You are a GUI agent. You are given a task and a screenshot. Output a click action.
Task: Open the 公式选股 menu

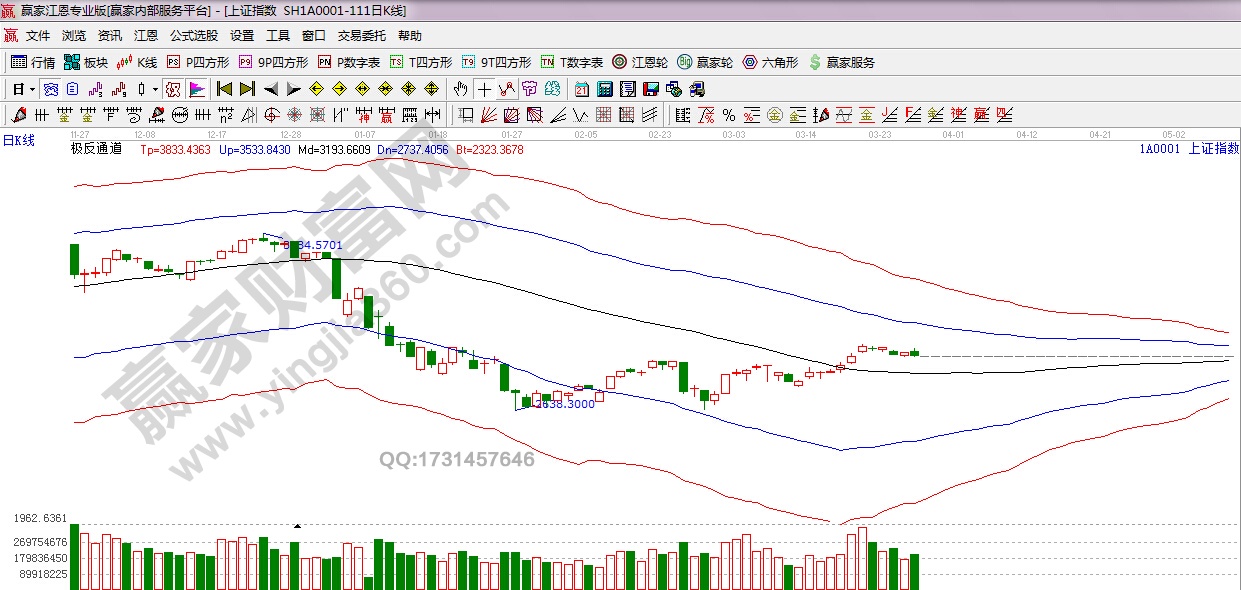[193, 35]
